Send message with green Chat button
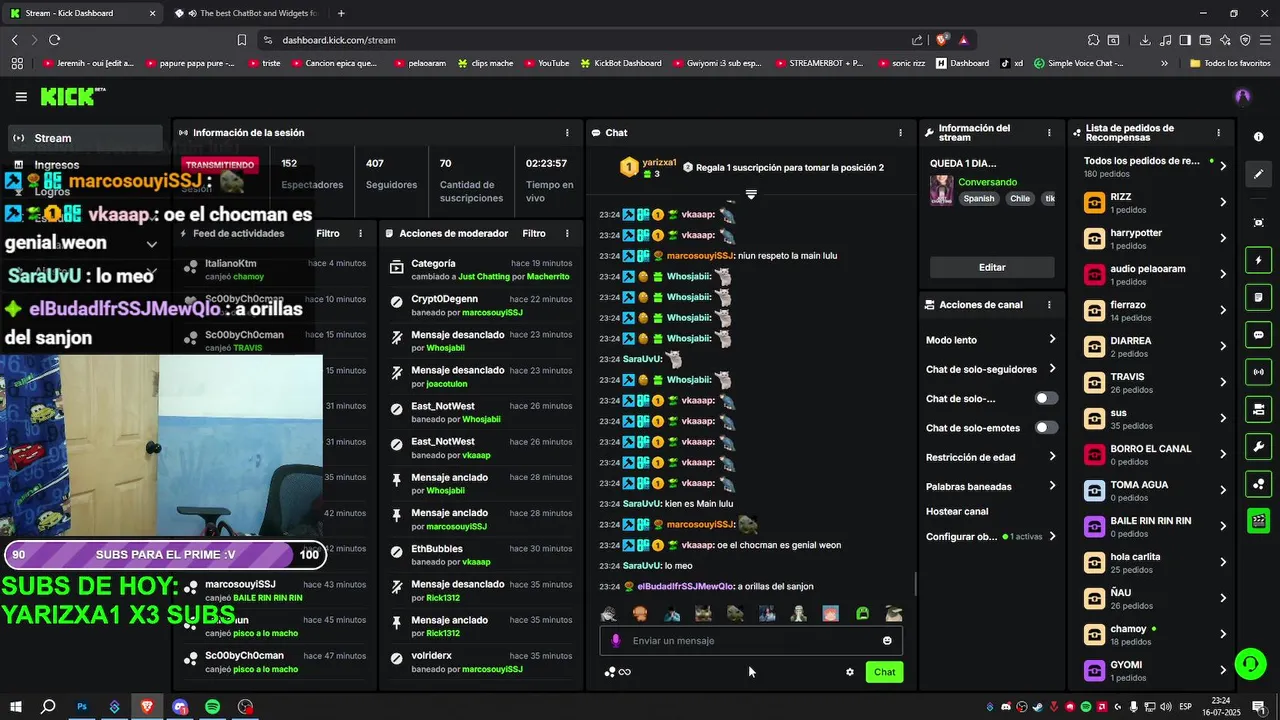 click(x=884, y=672)
